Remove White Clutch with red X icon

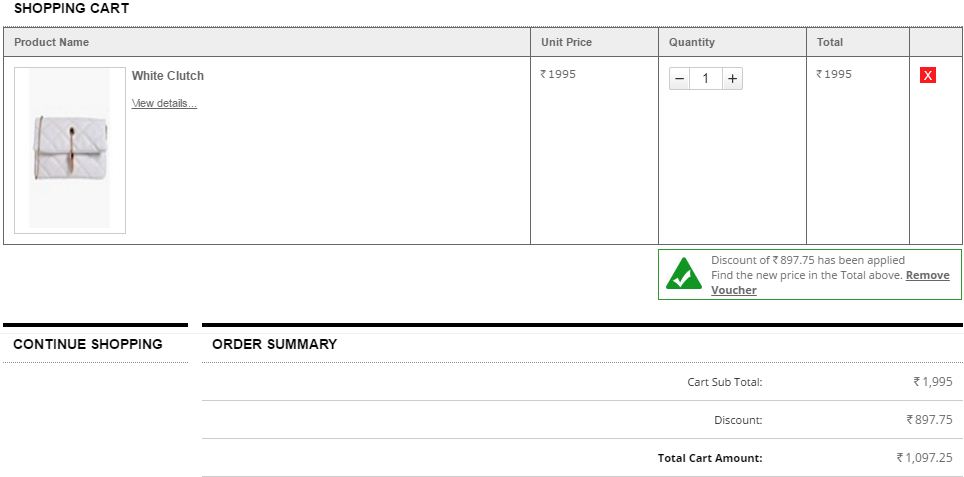pyautogui.click(x=927, y=75)
